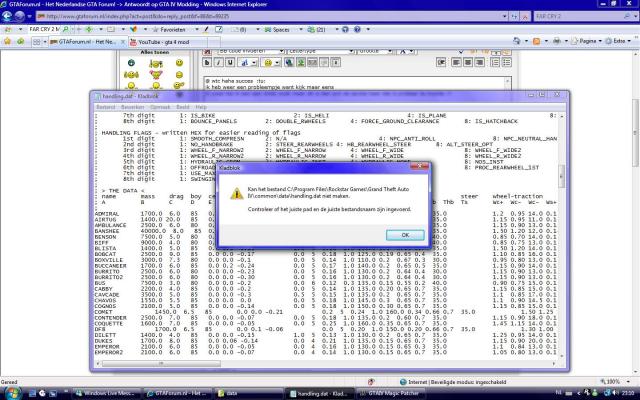Insert the green-hat smiley in top row

131,63
